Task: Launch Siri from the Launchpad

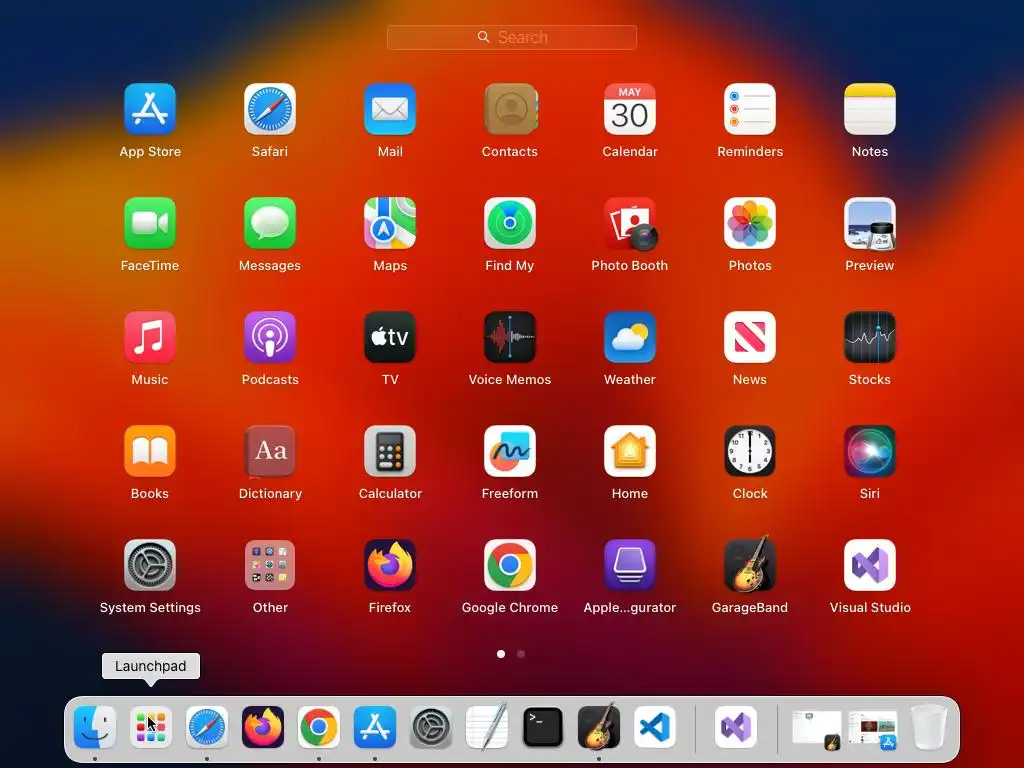Action: [x=870, y=451]
